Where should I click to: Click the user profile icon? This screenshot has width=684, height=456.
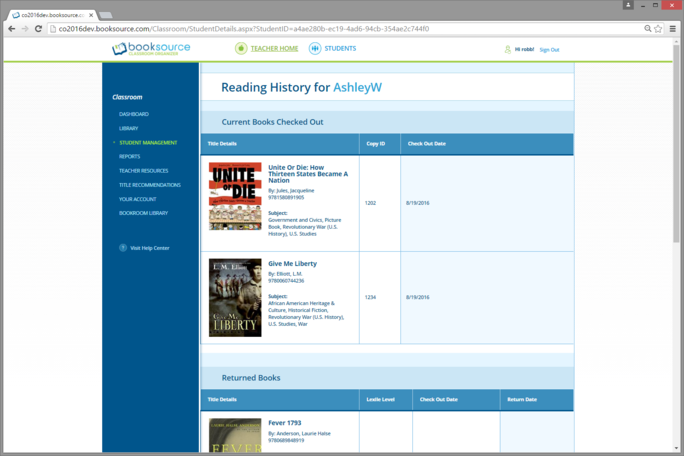pos(507,49)
